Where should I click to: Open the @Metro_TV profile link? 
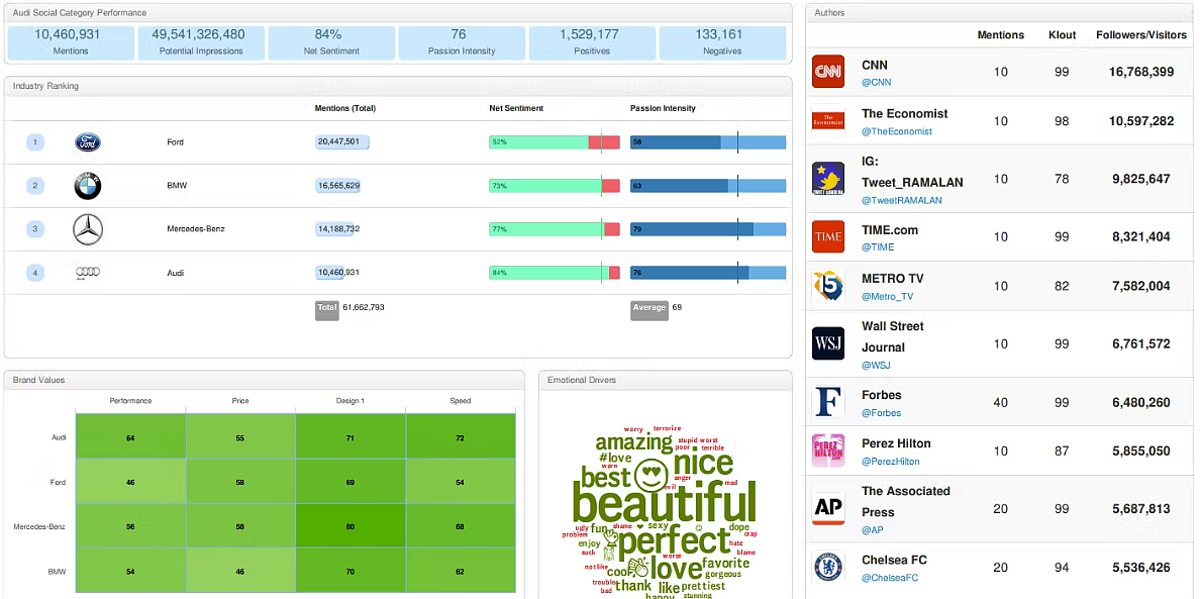click(888, 296)
